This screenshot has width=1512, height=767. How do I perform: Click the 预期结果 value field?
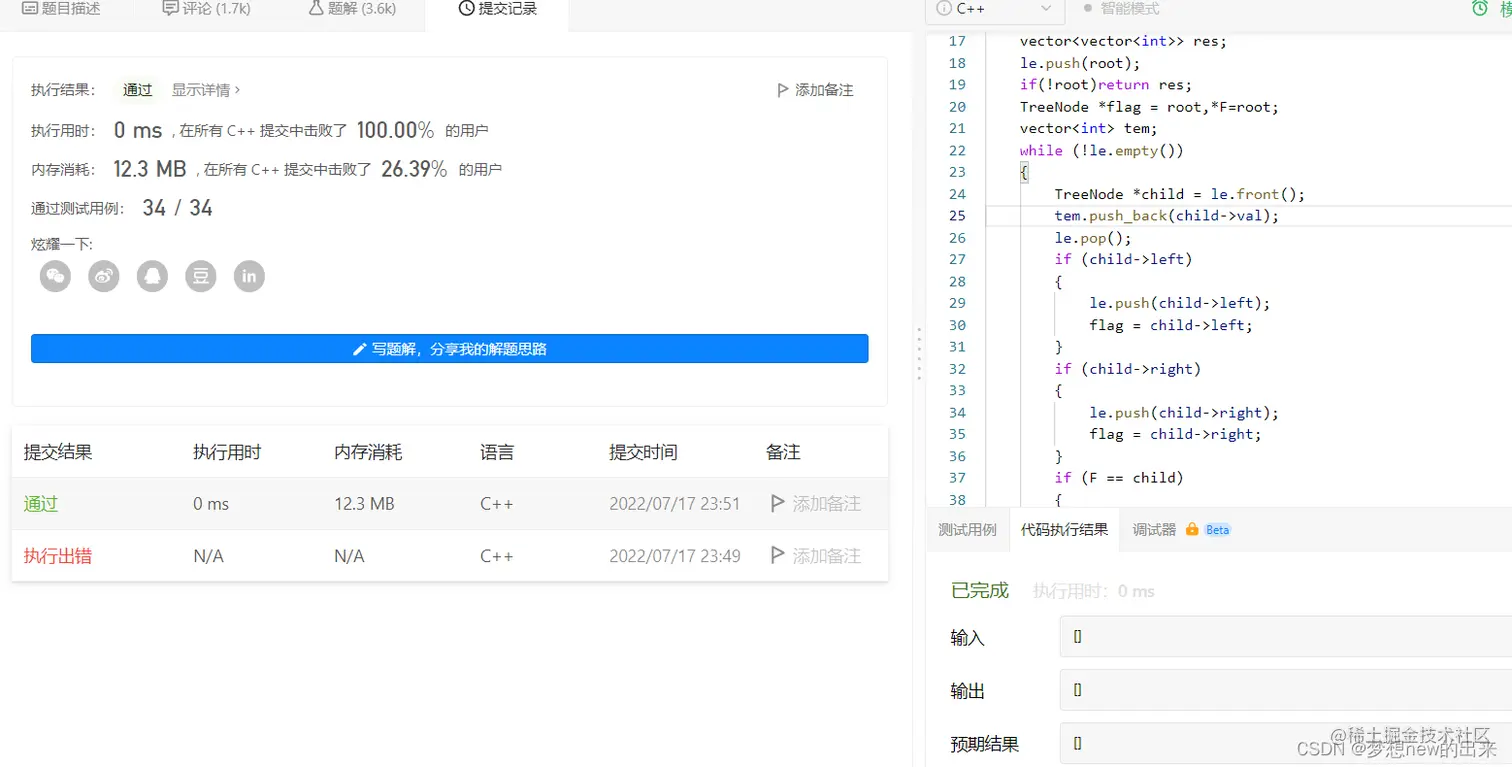[1286, 744]
